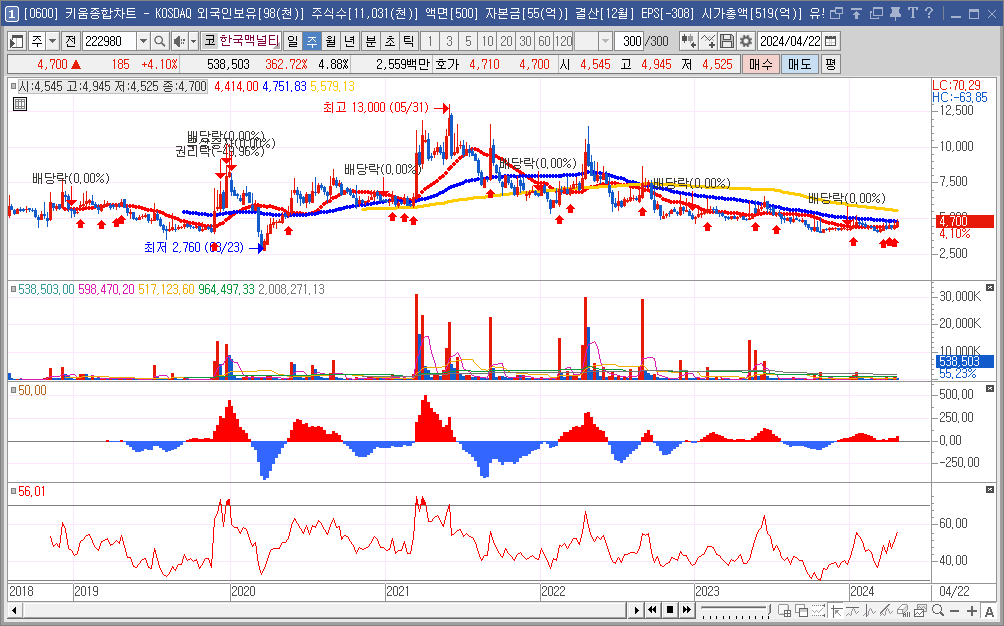The image size is (1004, 626).
Task: Open chart settings with the gear icon
Action: (x=746, y=42)
